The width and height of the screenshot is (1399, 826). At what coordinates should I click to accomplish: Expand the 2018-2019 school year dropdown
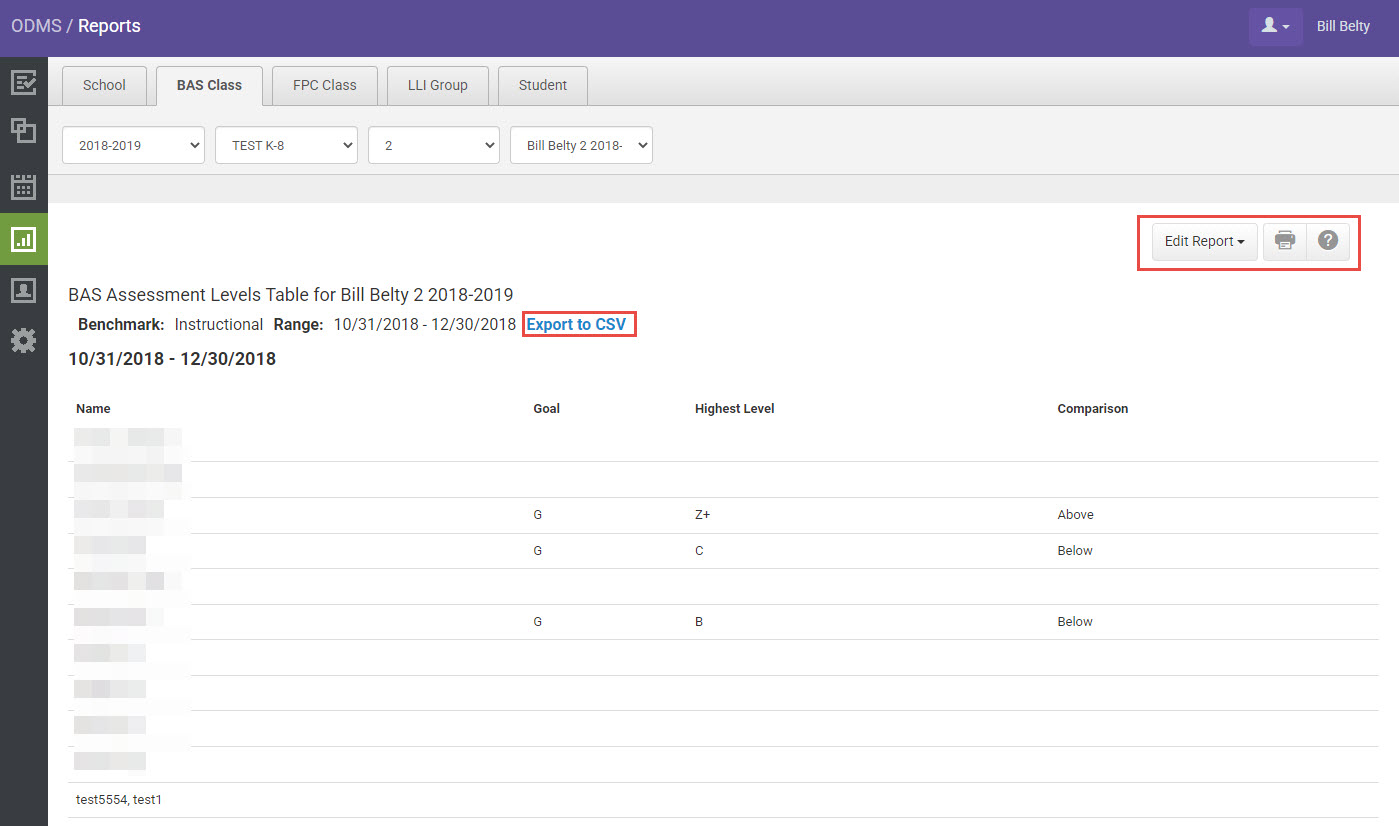pyautogui.click(x=133, y=145)
